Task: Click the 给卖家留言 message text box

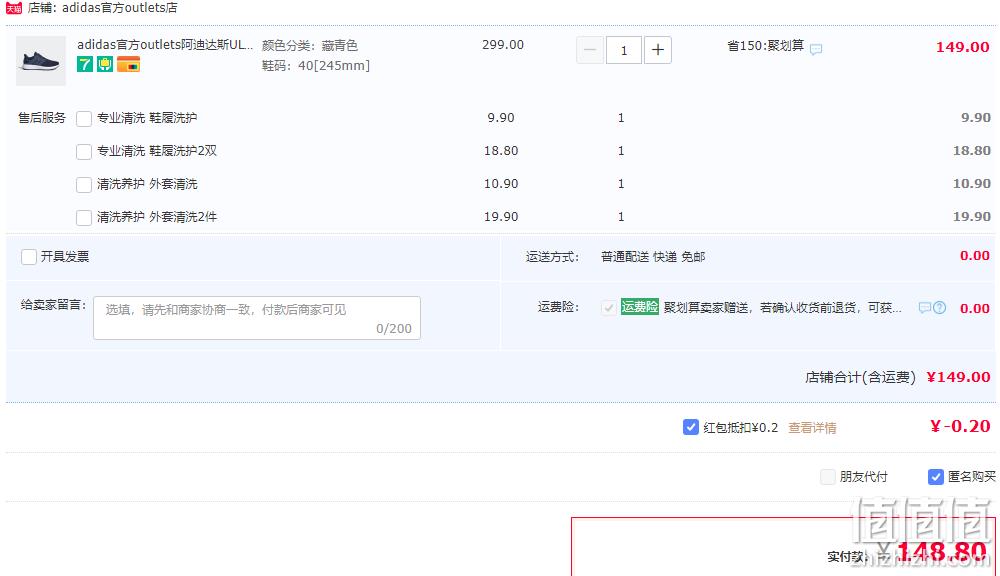Action: [257, 318]
